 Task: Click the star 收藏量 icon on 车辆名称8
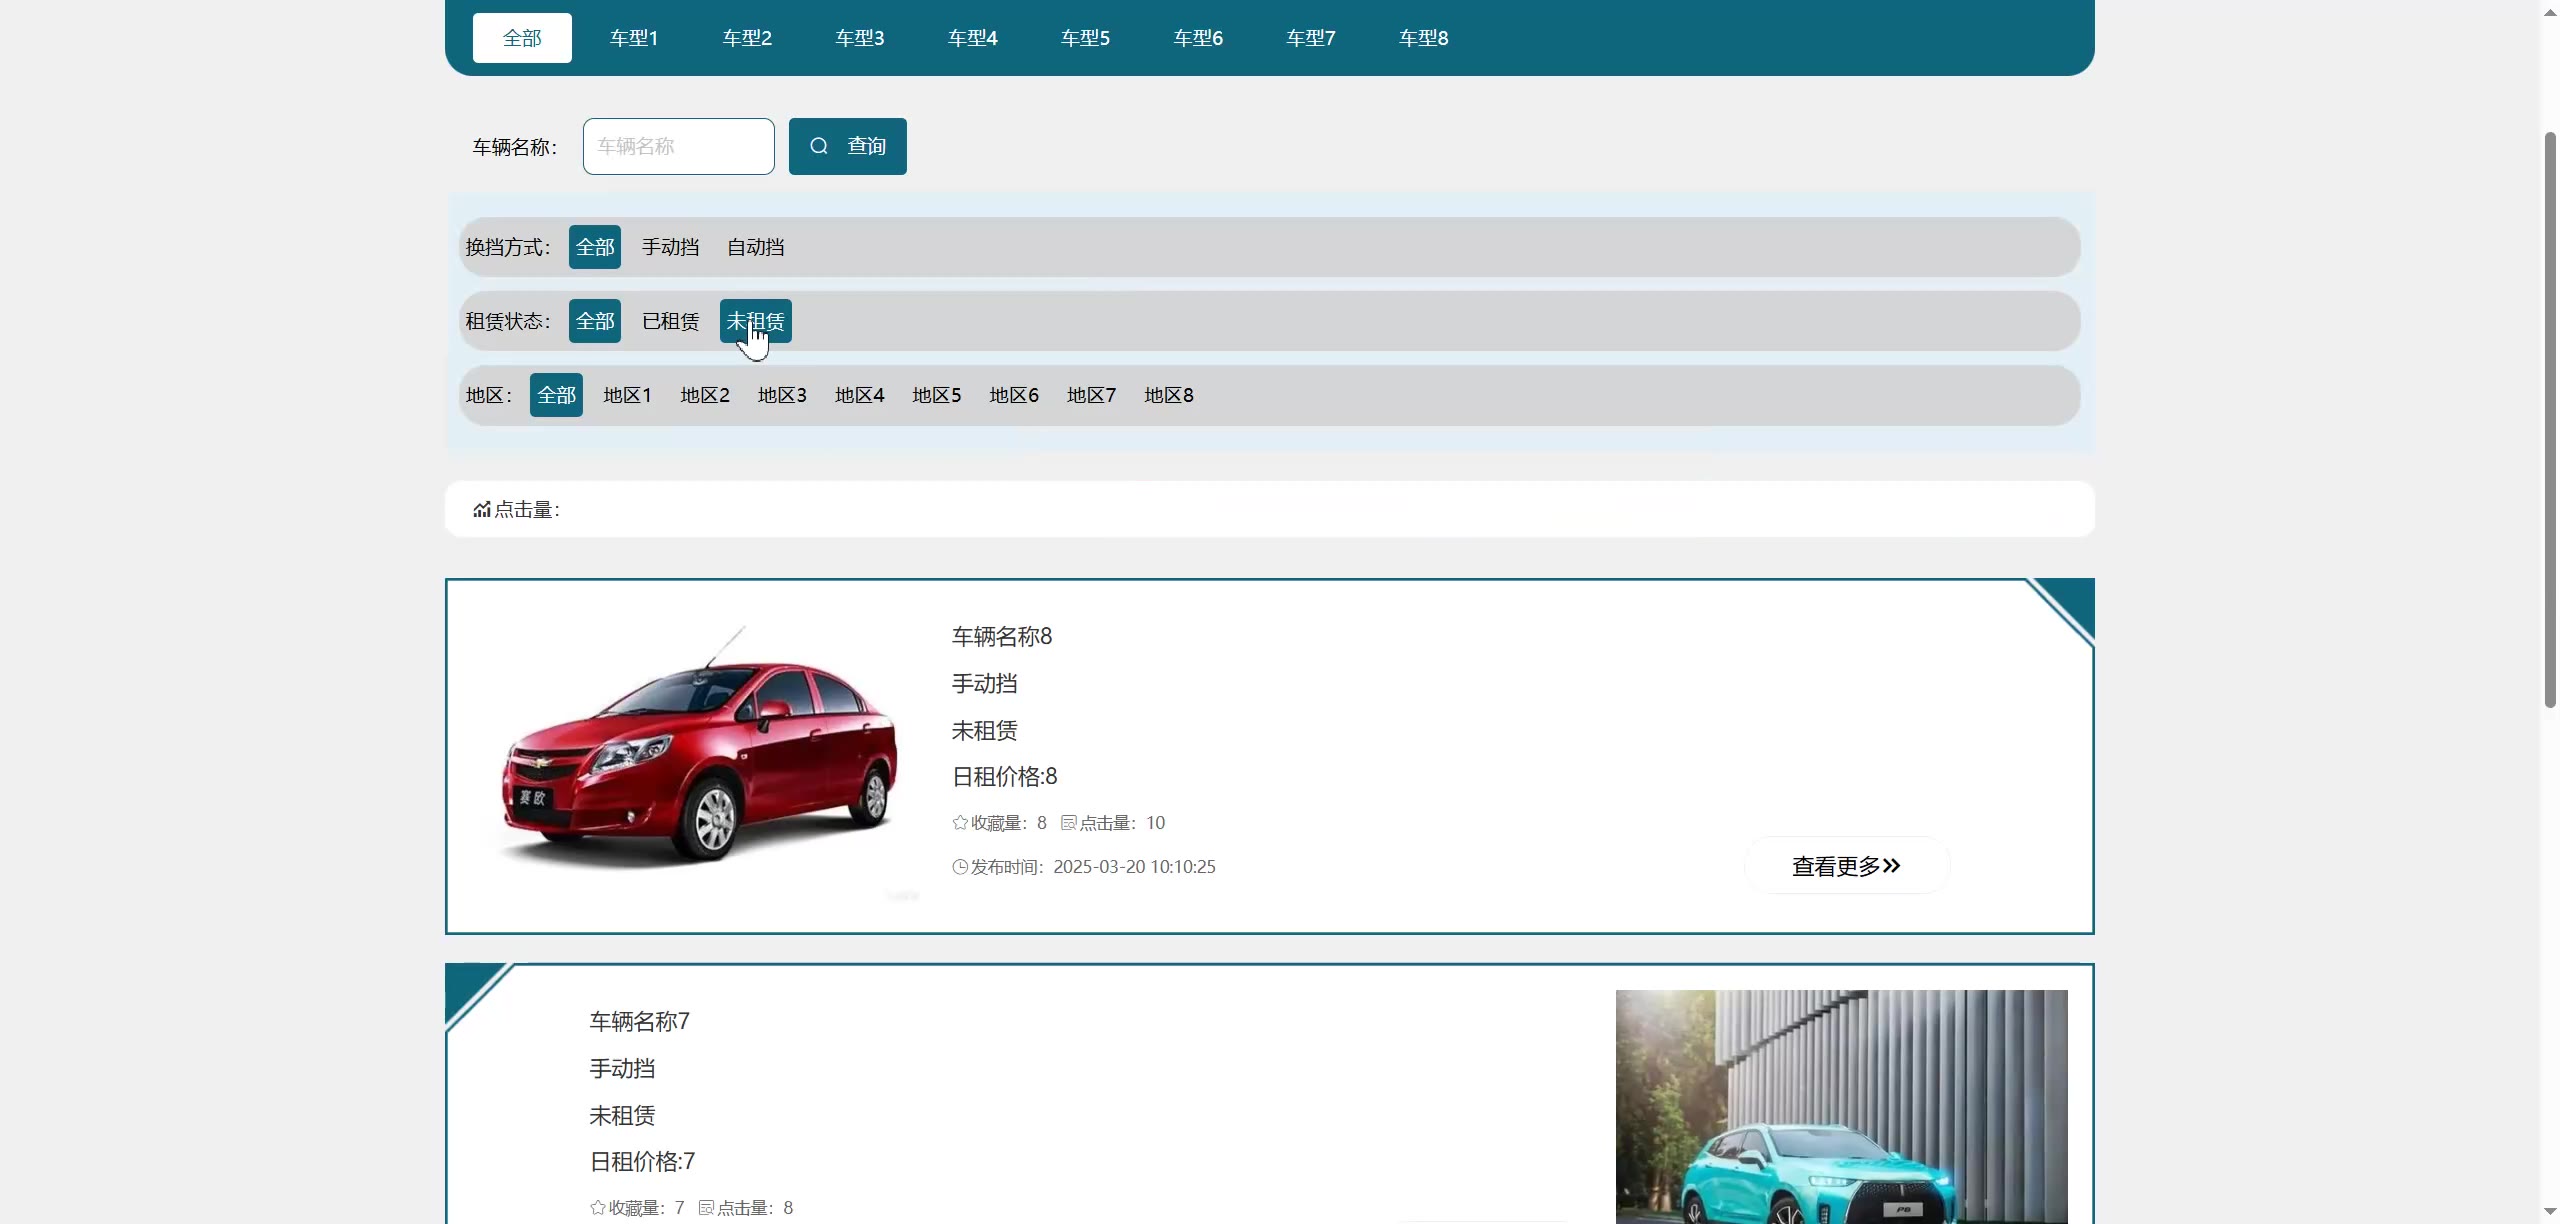pos(960,823)
